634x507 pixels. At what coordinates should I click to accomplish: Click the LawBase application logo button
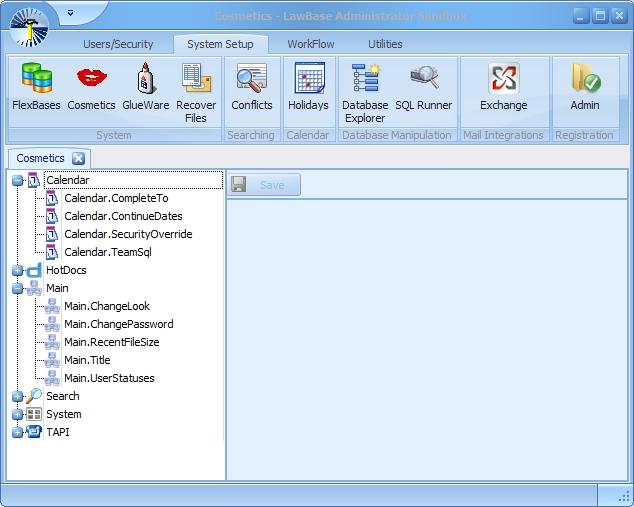tap(29, 27)
